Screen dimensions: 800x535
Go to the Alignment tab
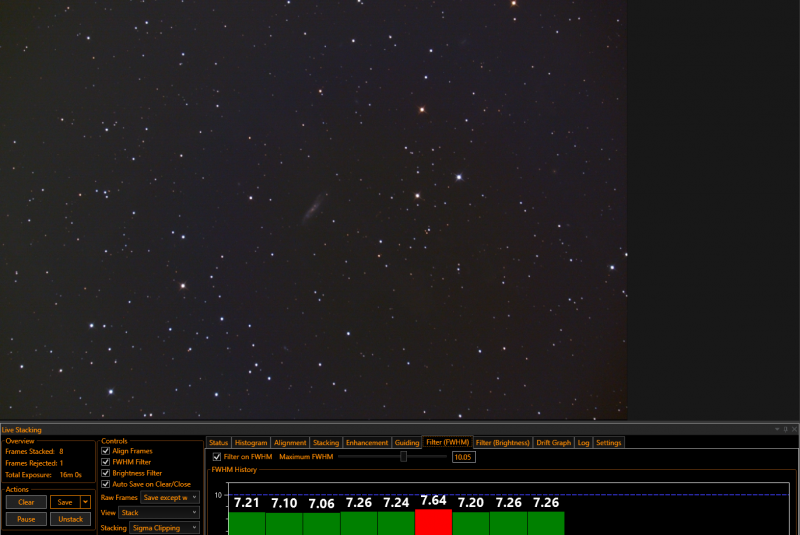pyautogui.click(x=290, y=443)
